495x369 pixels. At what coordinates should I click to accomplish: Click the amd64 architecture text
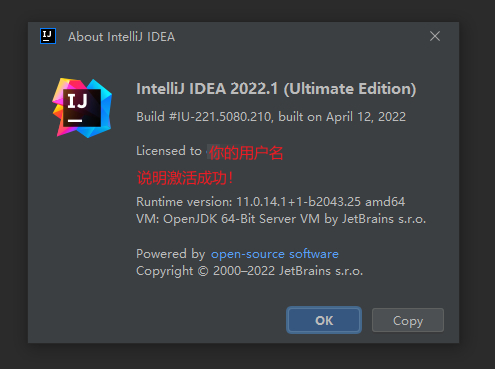tap(385, 202)
